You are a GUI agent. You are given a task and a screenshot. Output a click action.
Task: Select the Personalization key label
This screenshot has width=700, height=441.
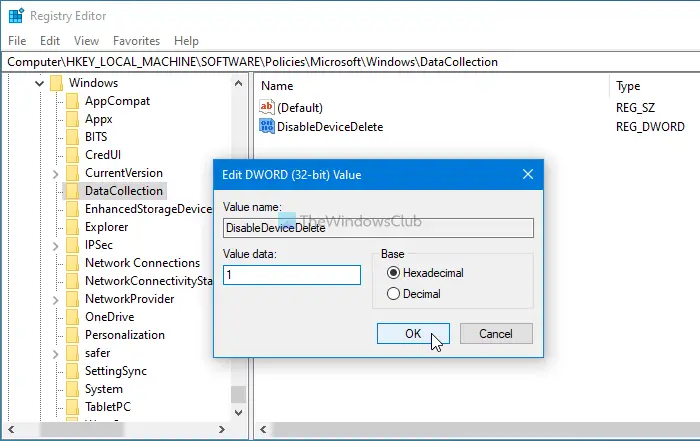coord(125,335)
